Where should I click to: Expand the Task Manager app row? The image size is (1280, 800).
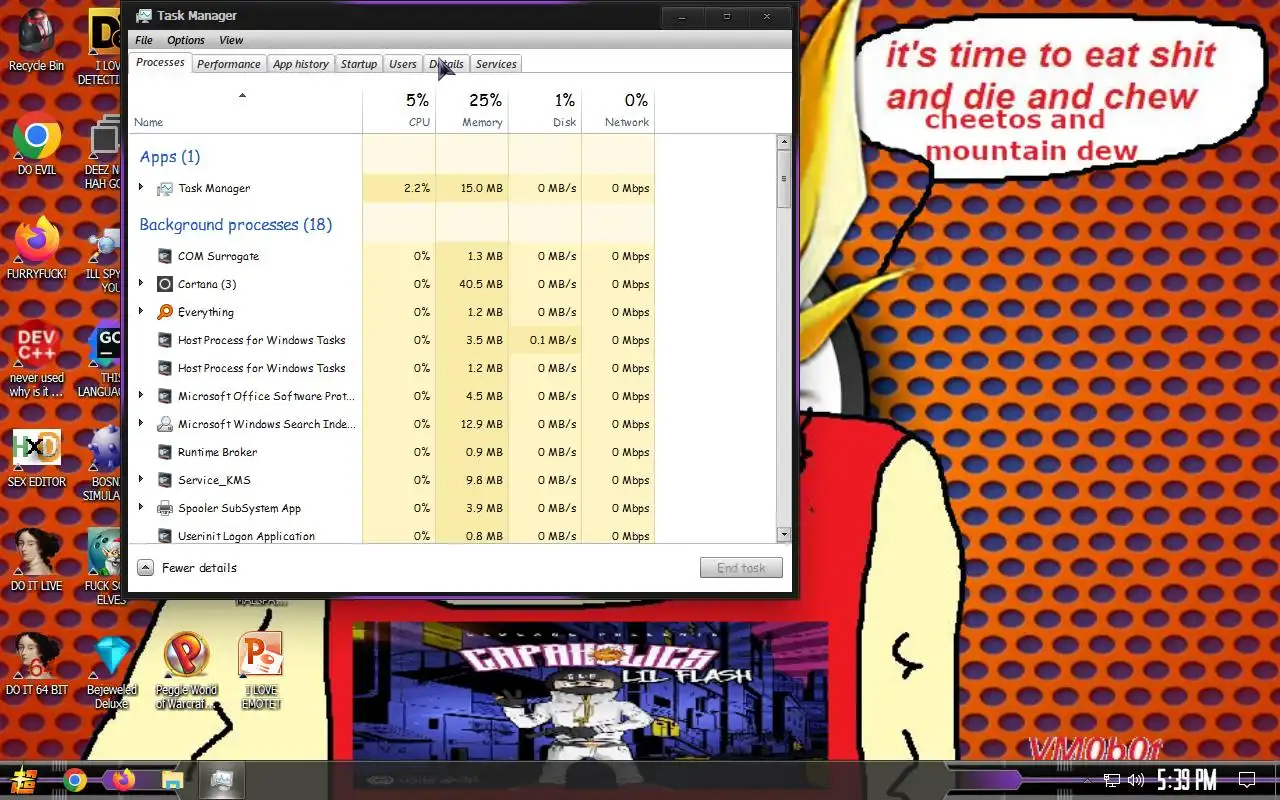[141, 188]
